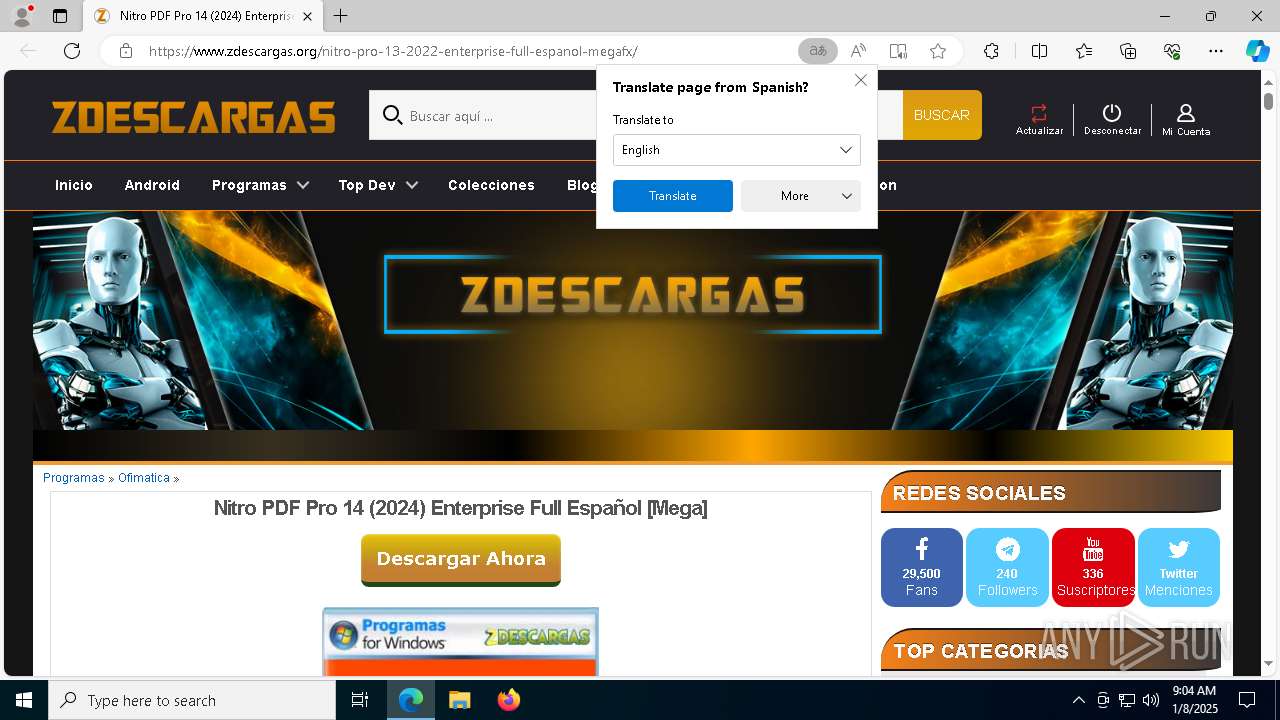Click the search magnifier icon in site
This screenshot has height=720, width=1280.
(x=392, y=116)
